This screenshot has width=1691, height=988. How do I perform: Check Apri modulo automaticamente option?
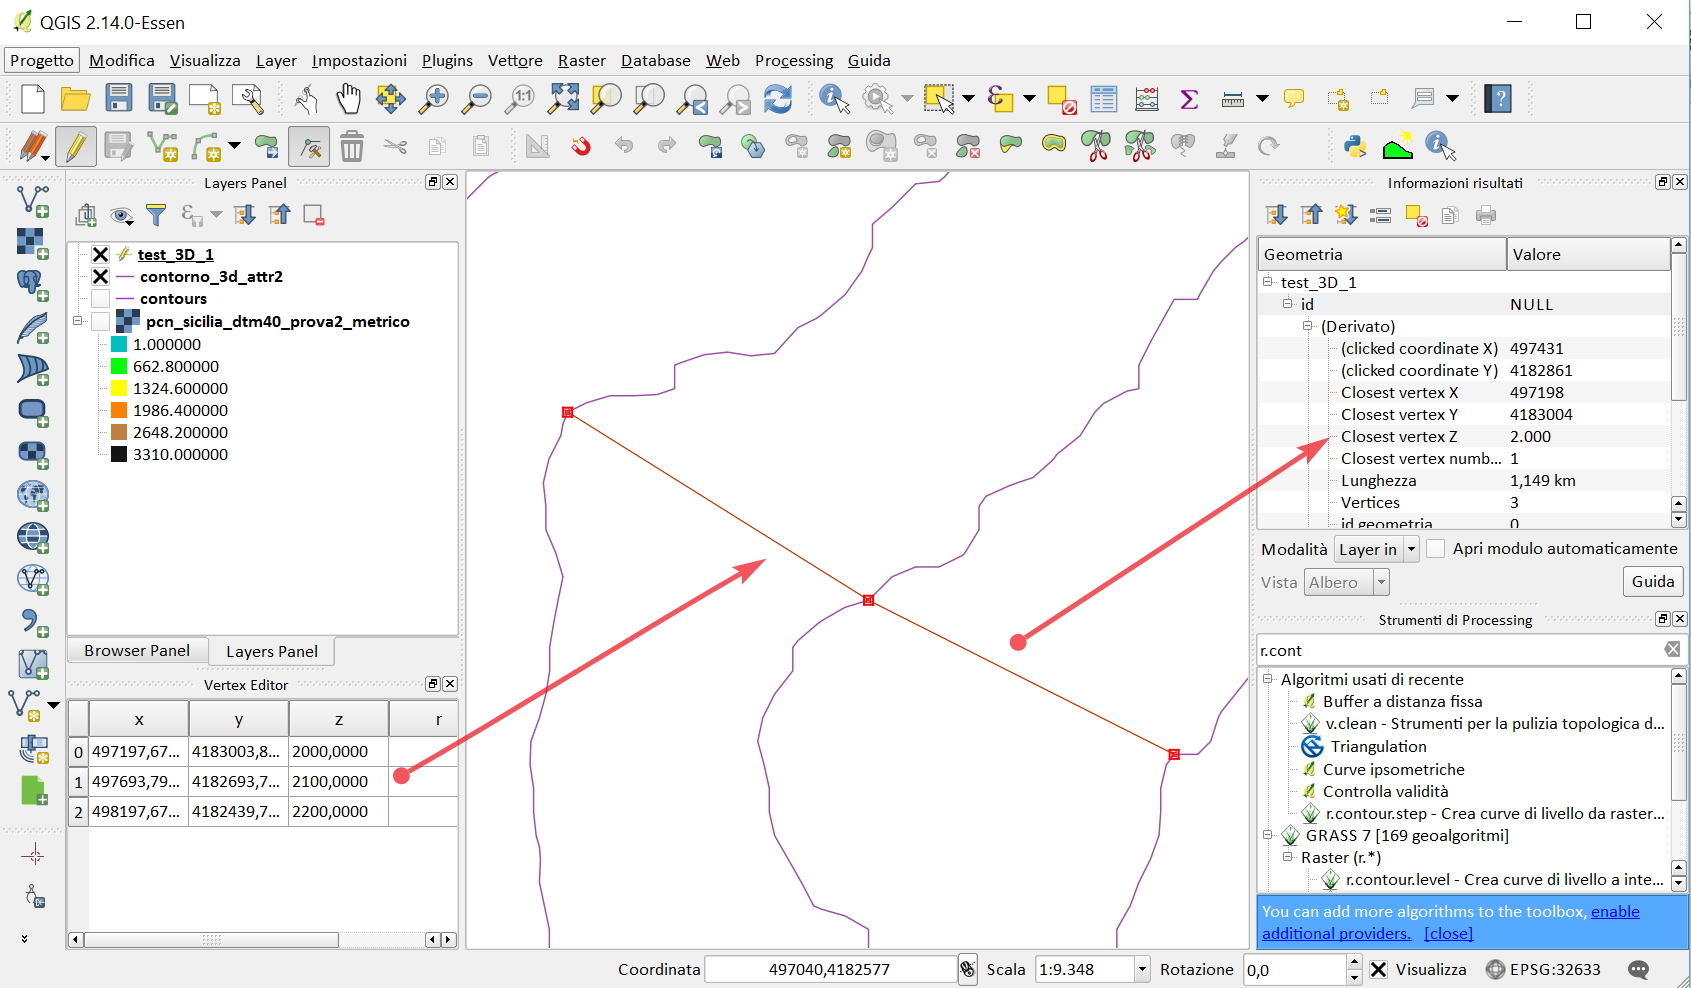tap(1435, 549)
